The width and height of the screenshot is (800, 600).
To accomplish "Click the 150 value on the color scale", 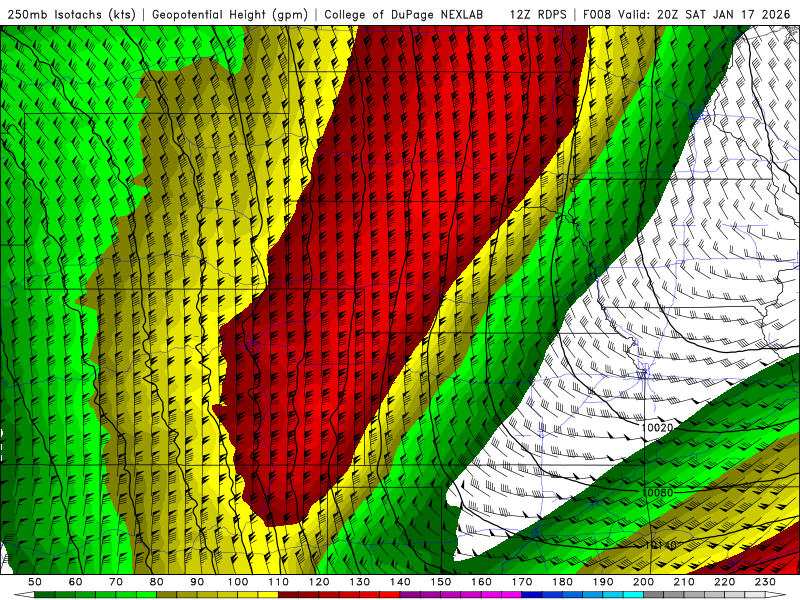I will click(441, 582).
